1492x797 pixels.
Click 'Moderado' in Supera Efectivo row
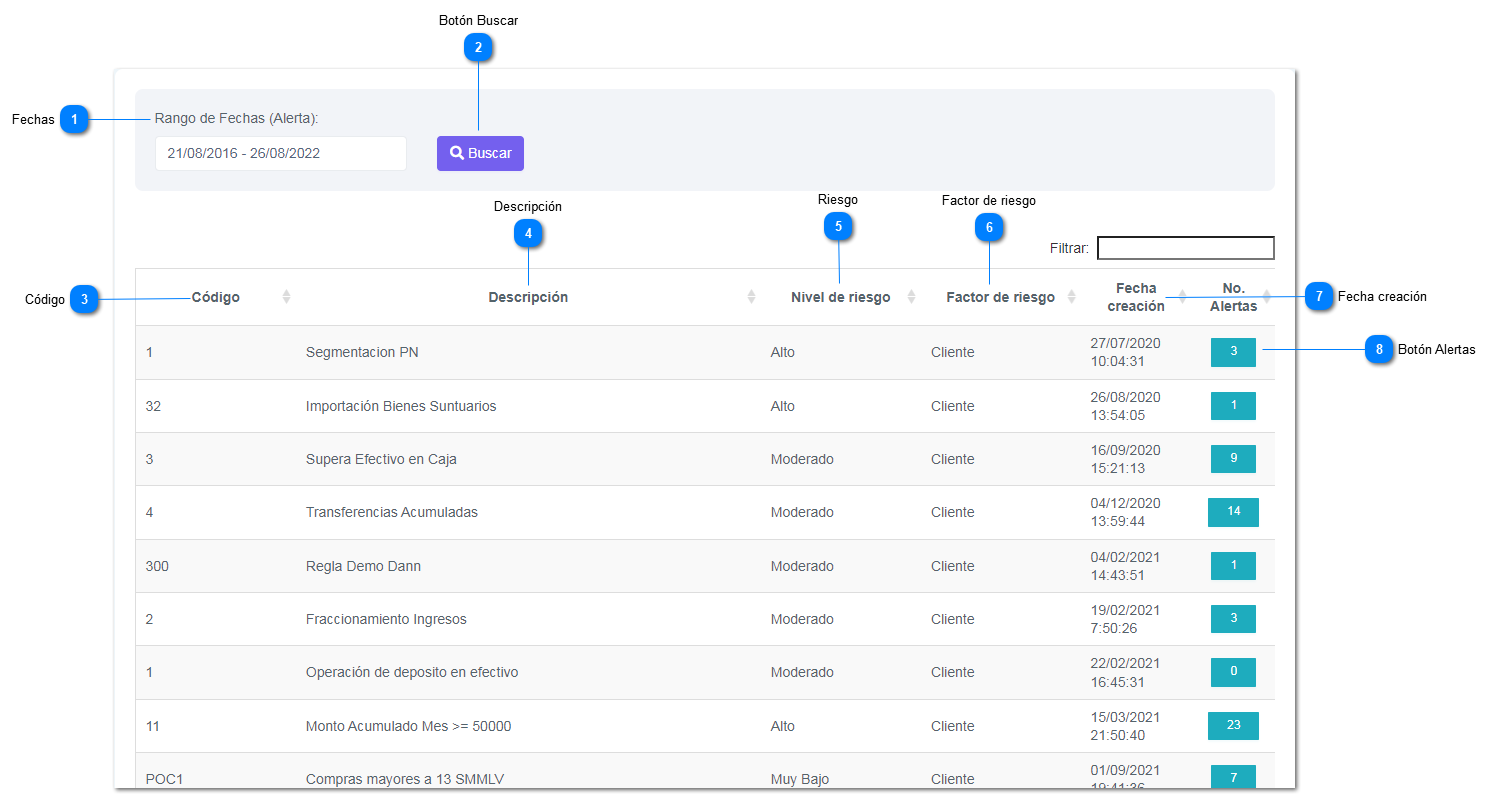802,459
